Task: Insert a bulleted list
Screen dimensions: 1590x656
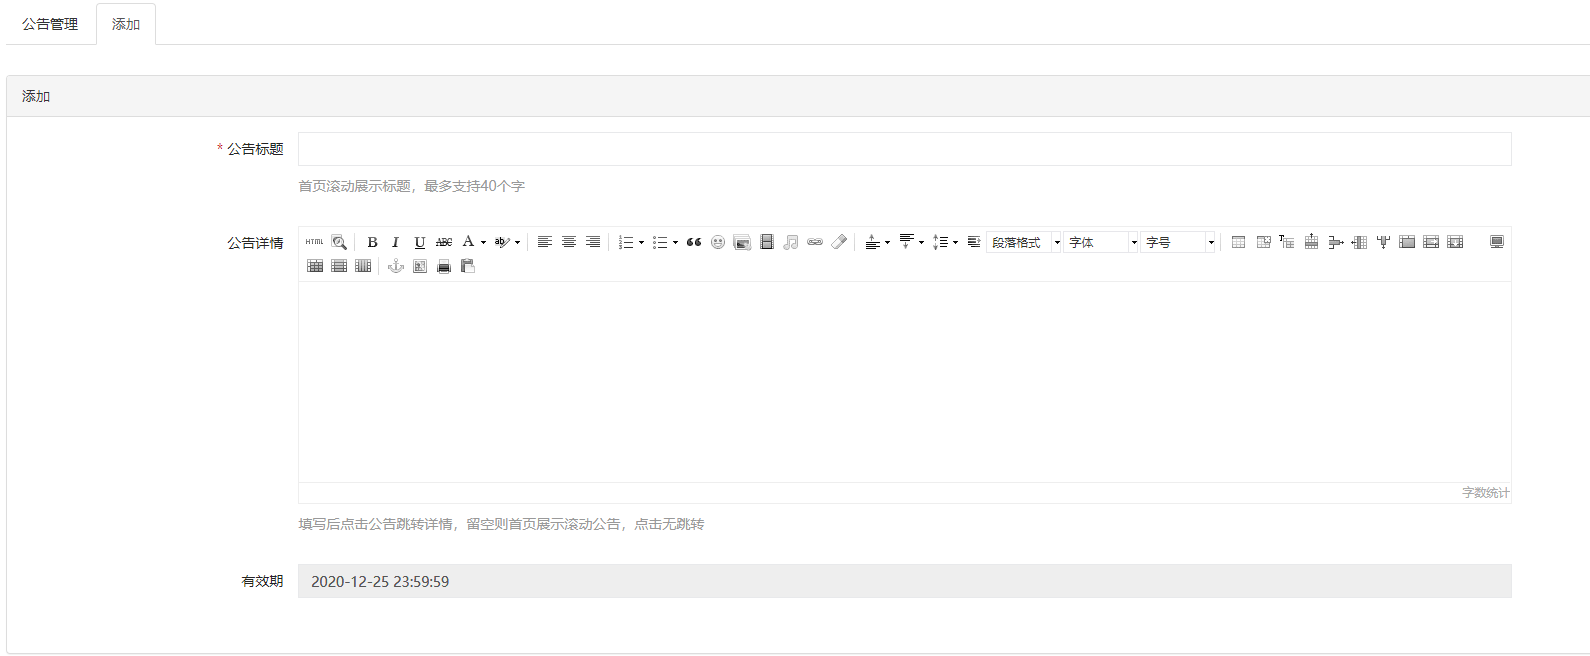Action: (660, 242)
